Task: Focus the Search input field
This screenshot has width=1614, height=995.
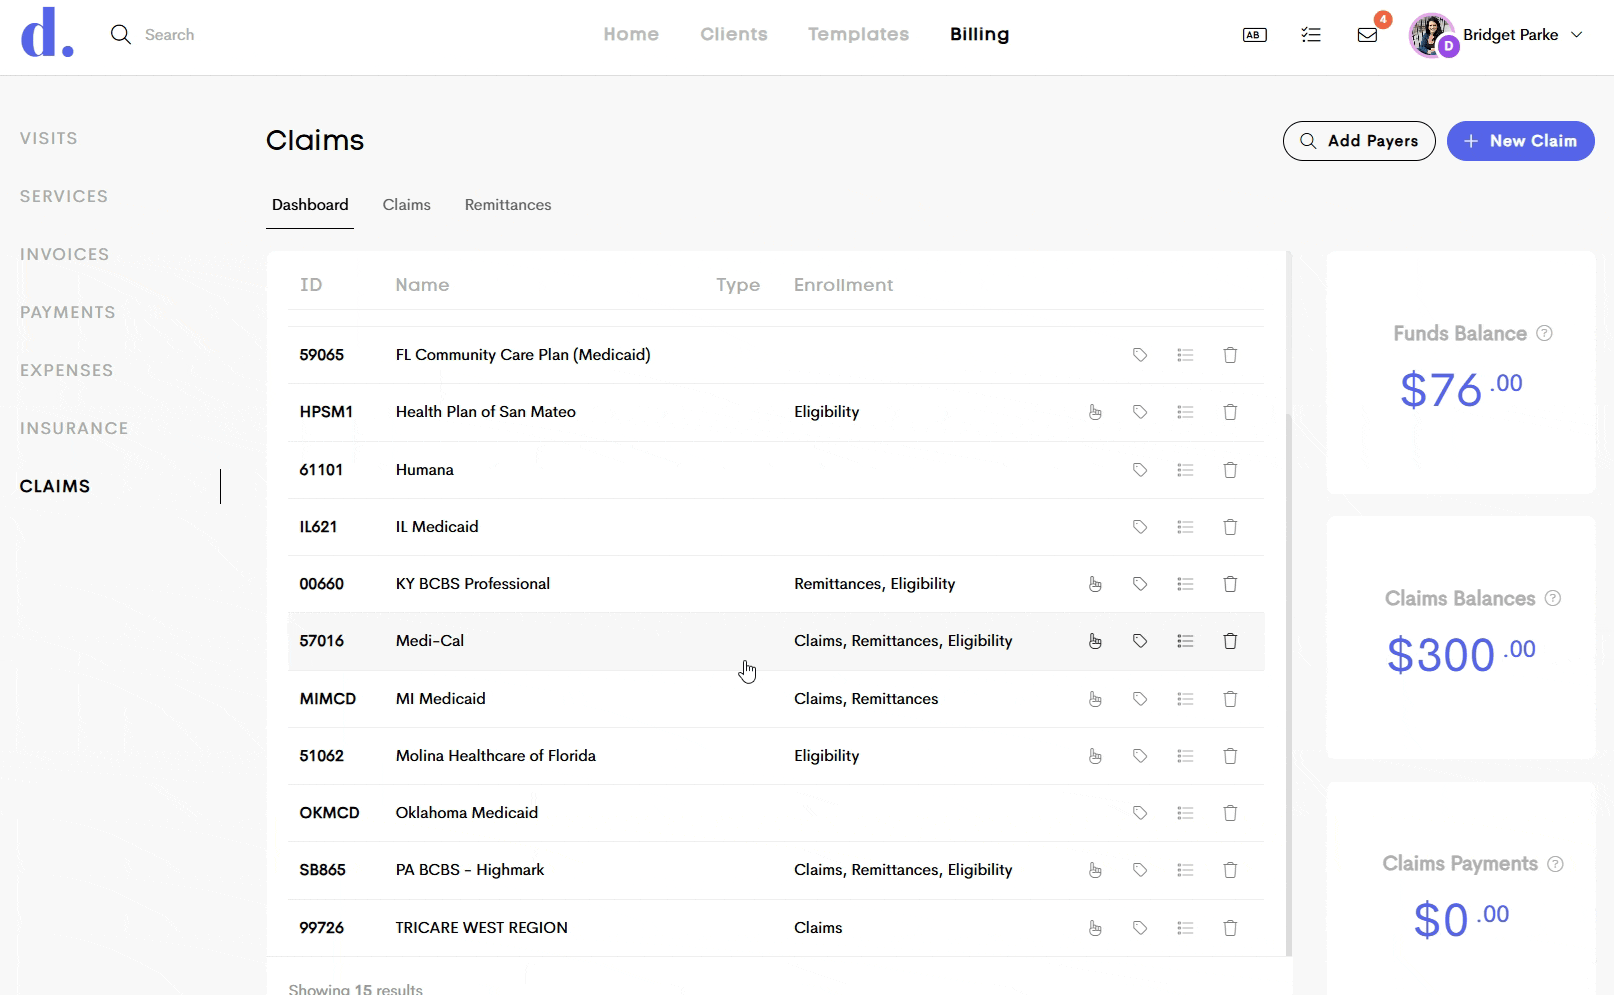Action: (x=170, y=35)
